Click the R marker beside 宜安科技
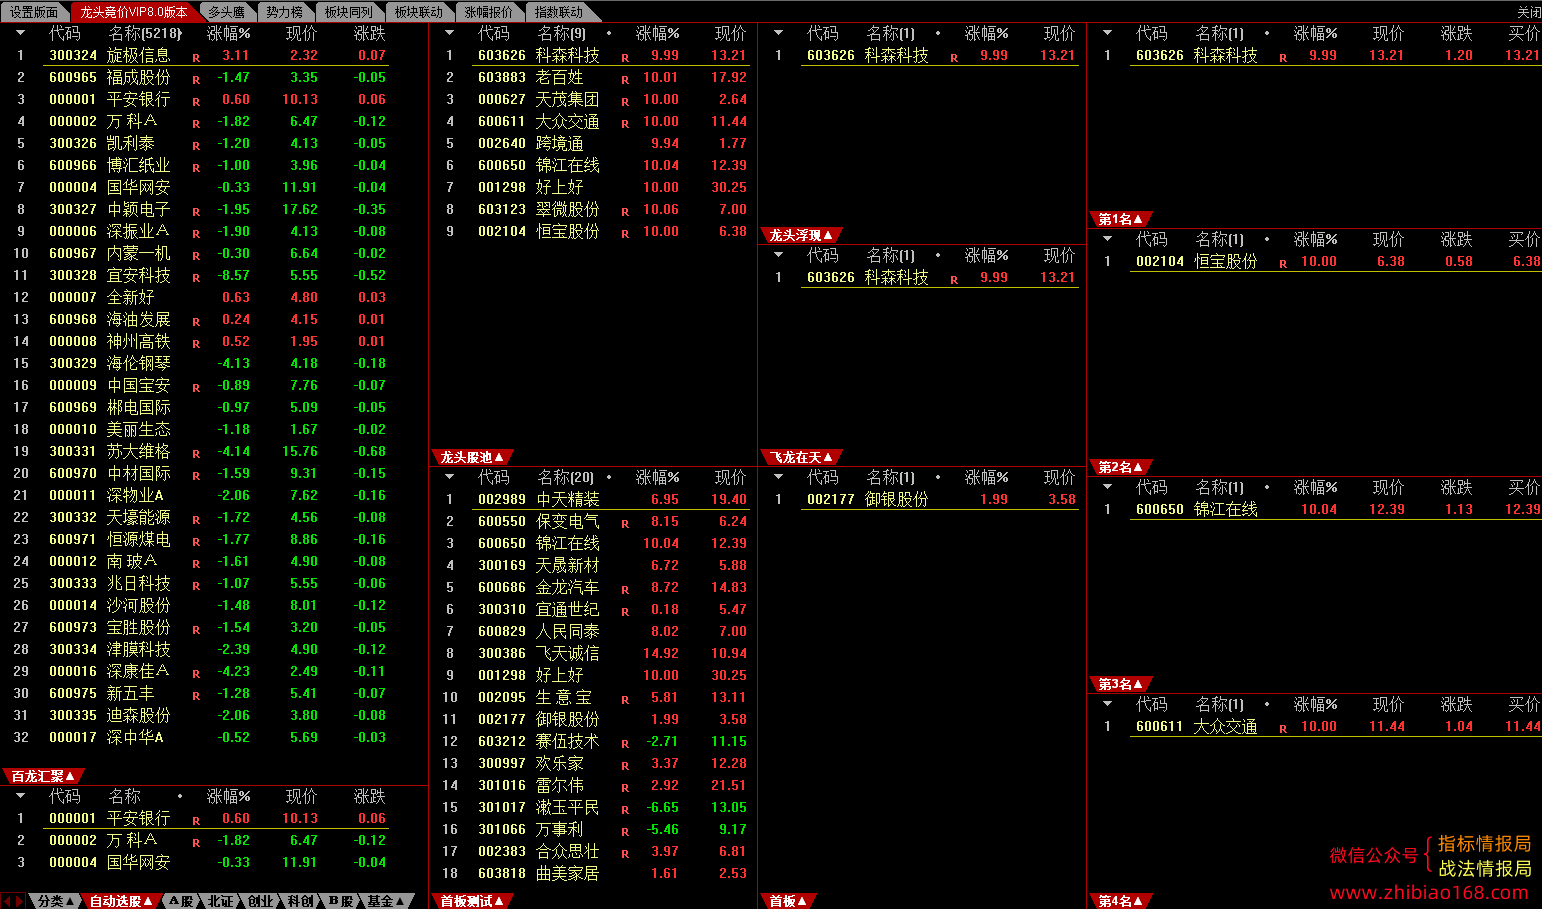This screenshot has height=909, width=1542. (x=196, y=278)
